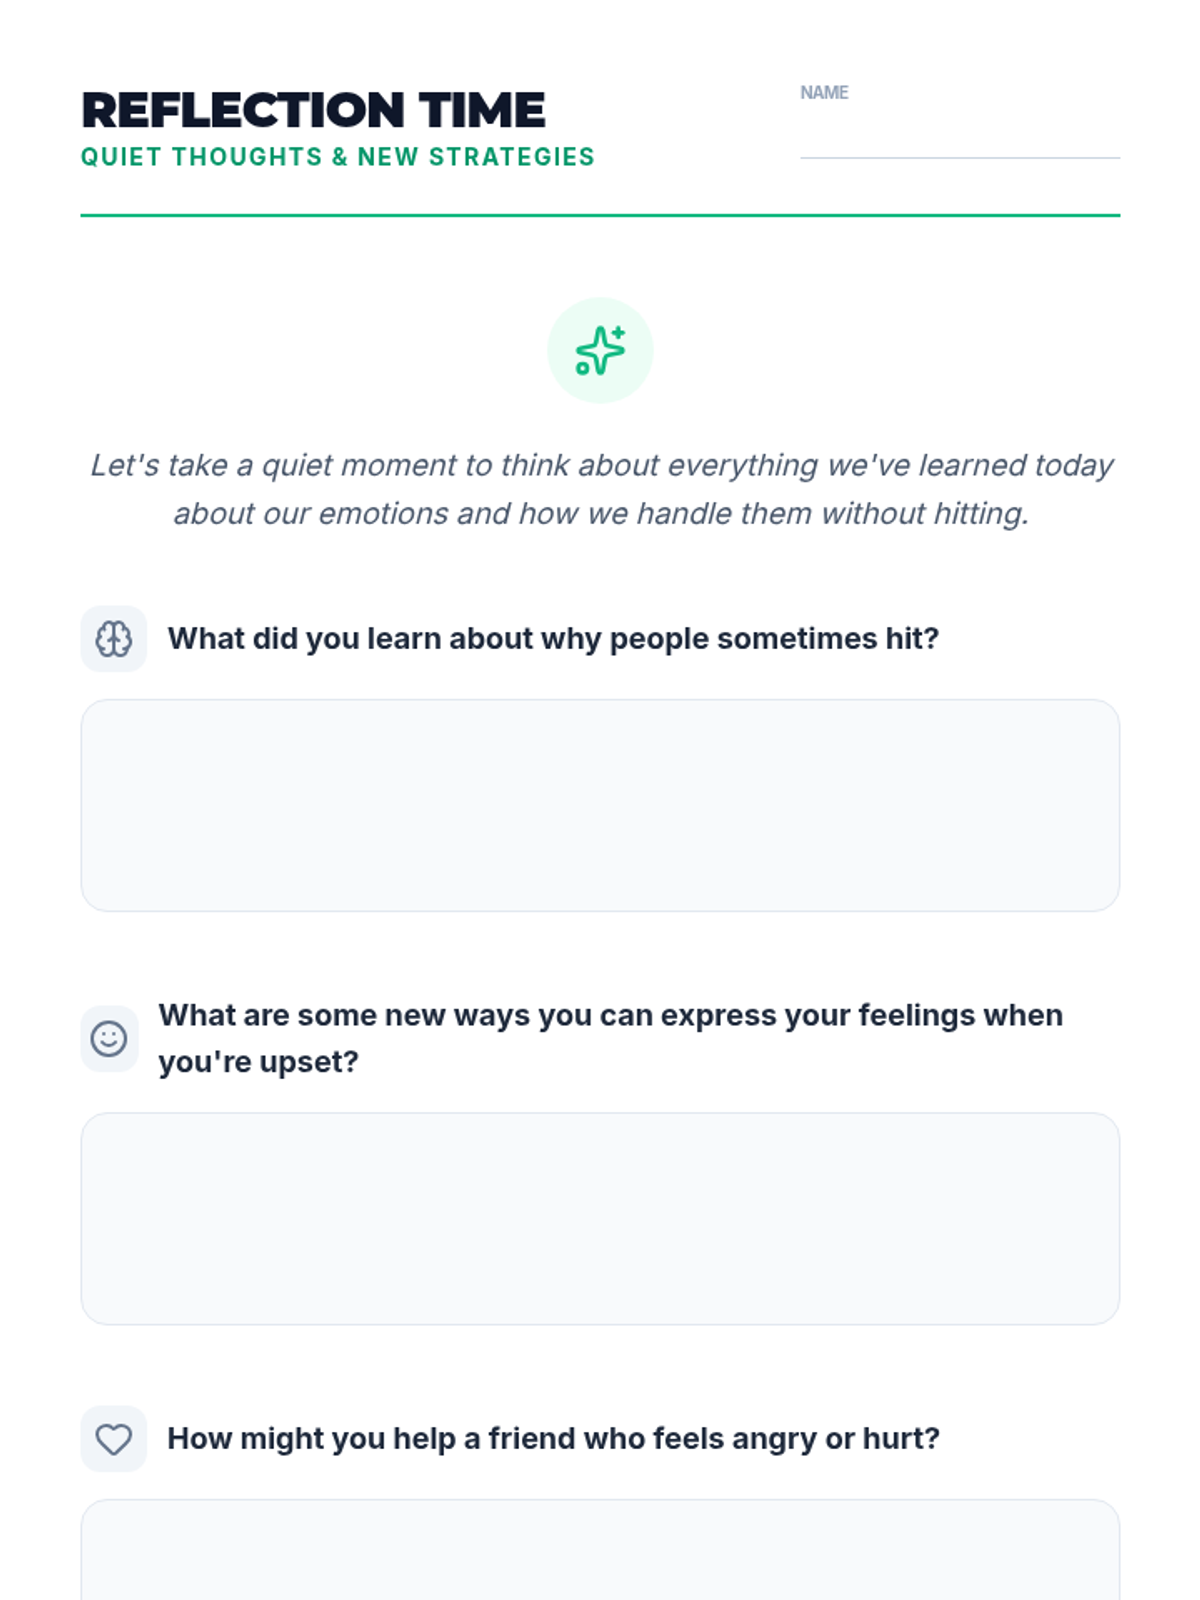Viewport: 1200px width, 1600px height.
Task: Click the green divider line under header
Action: [600, 215]
